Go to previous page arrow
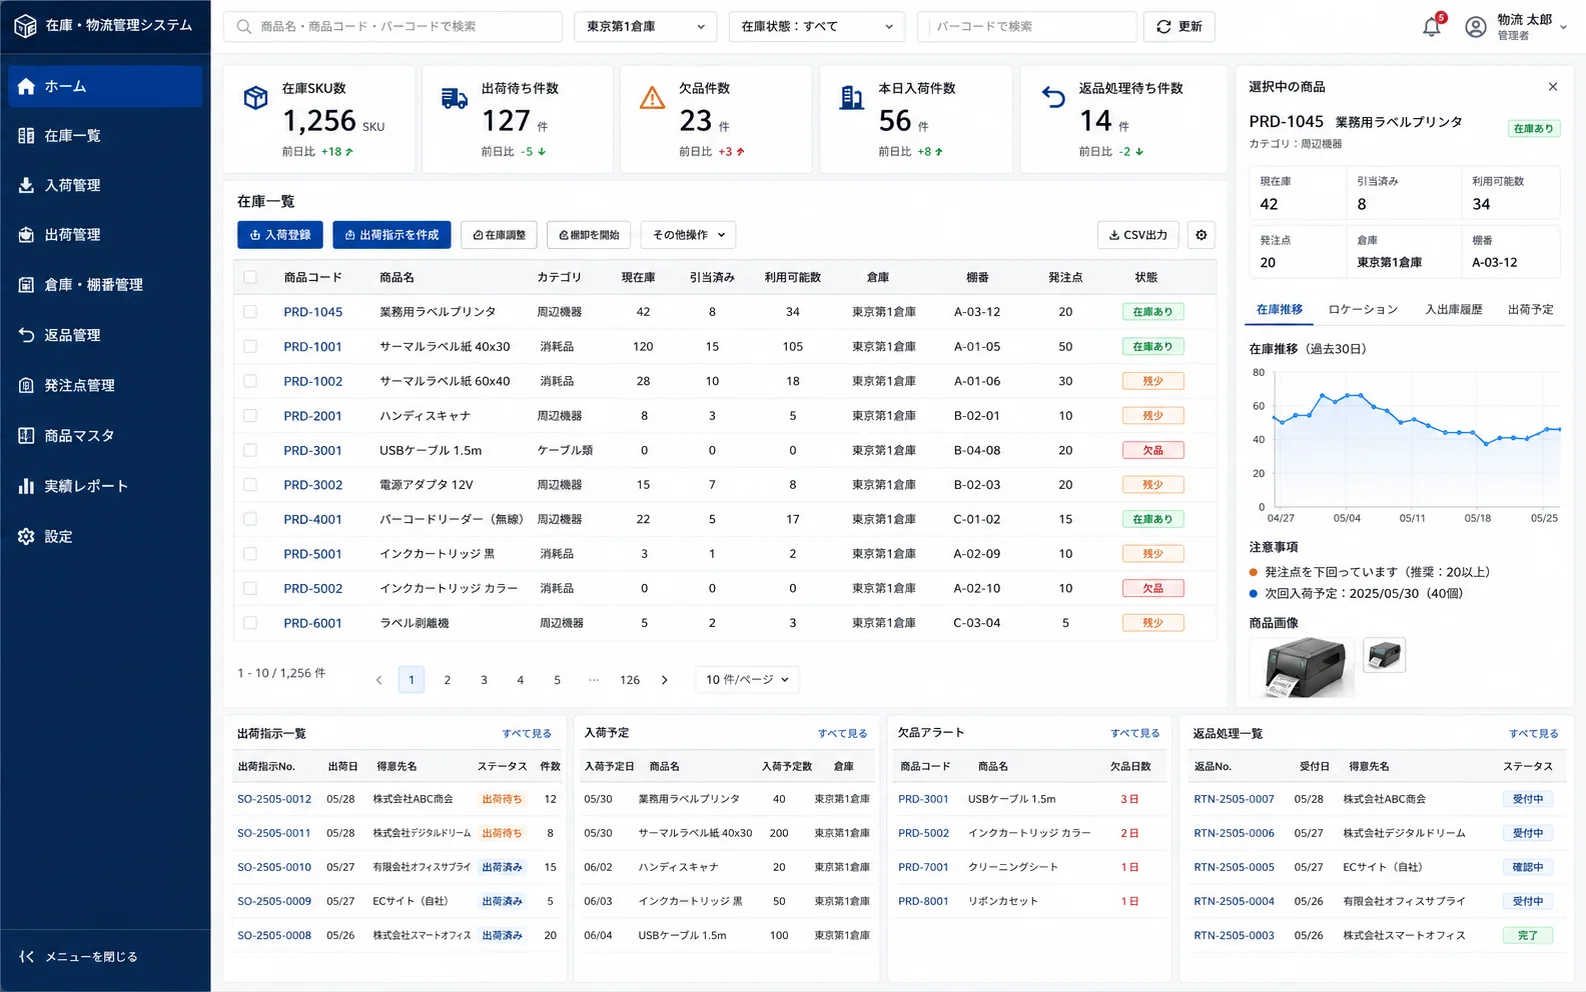Viewport: 1586px width, 992px height. pyautogui.click(x=379, y=680)
